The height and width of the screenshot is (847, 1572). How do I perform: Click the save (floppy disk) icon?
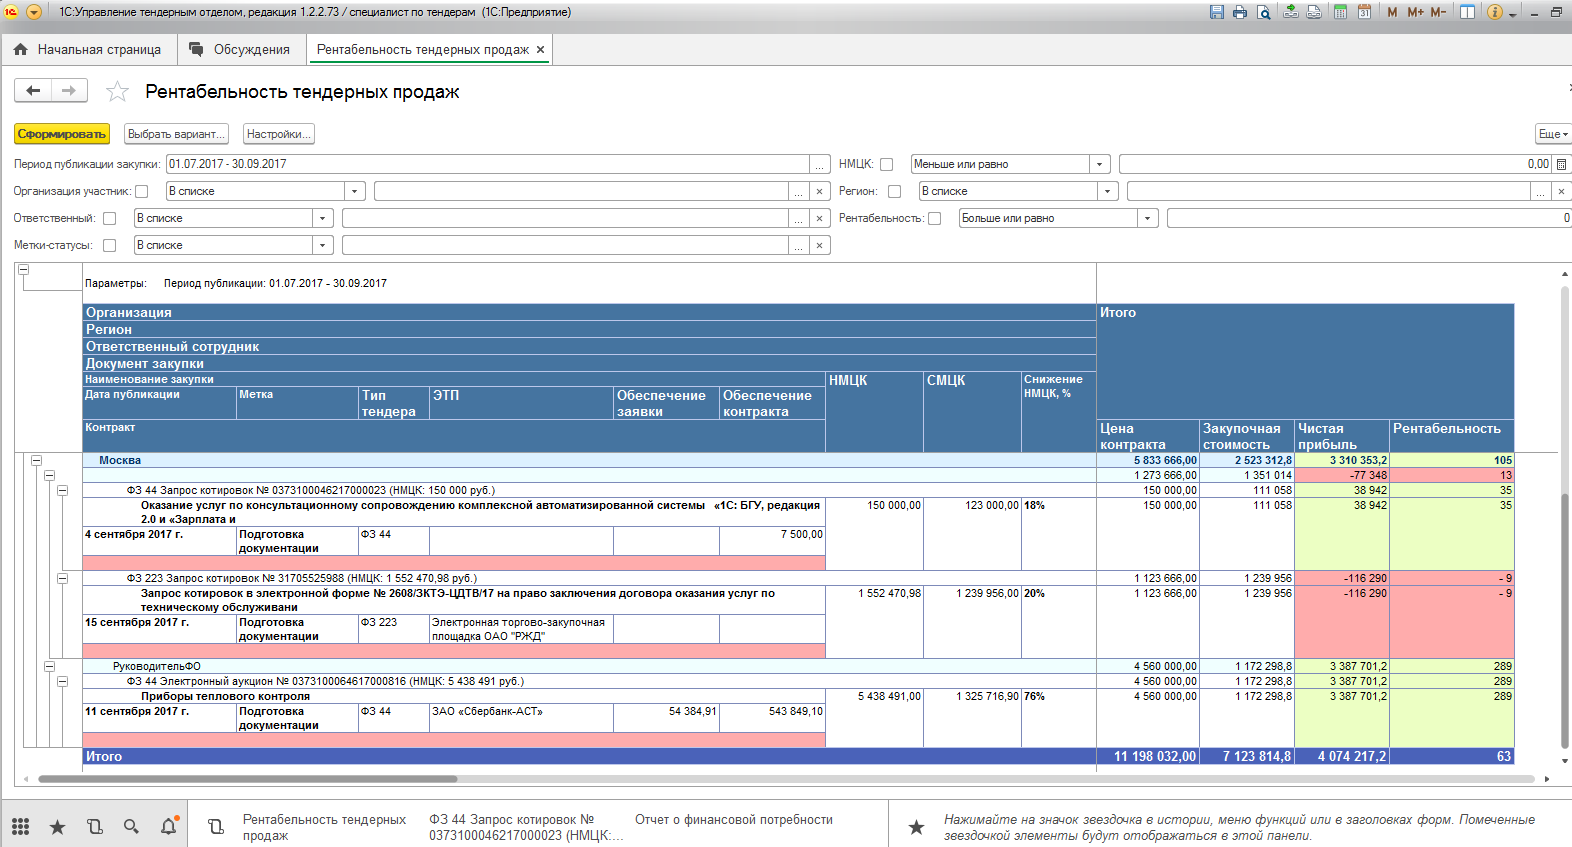click(1217, 12)
